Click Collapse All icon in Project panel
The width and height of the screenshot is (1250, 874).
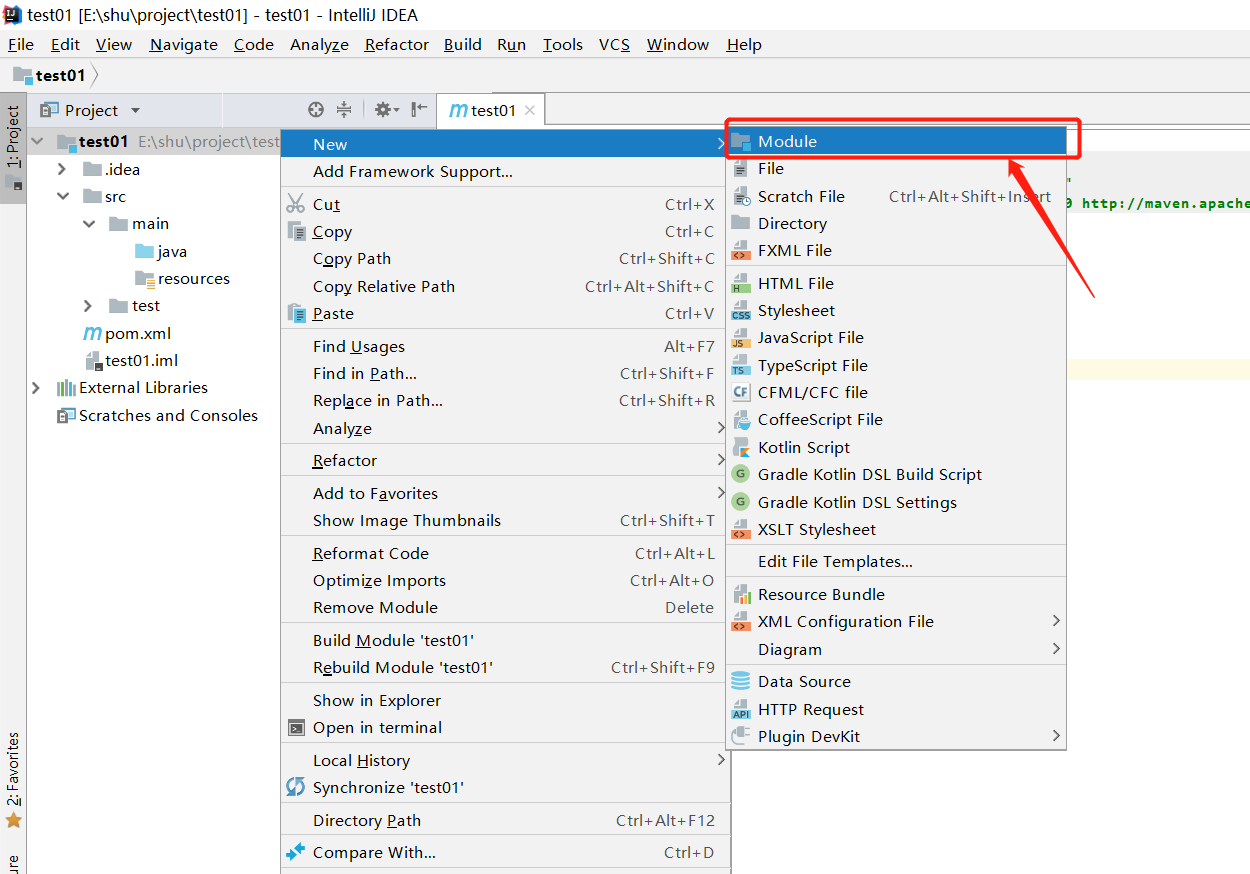click(x=344, y=110)
